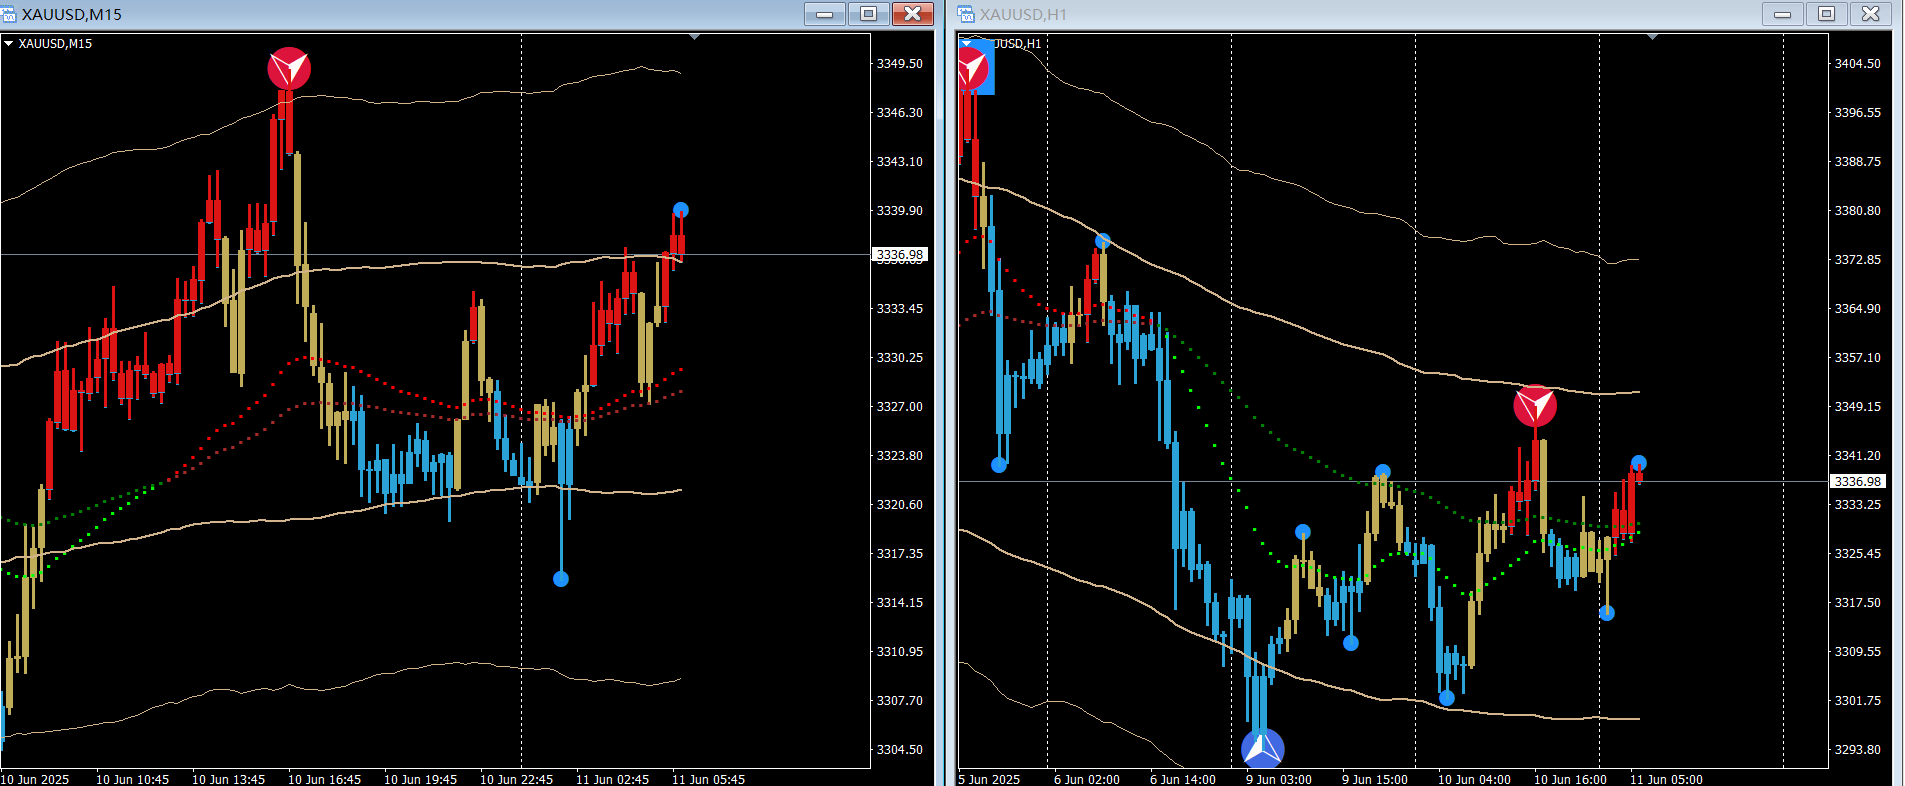Click the XAUUSD,M15 window title text
Screen dimensions: 1905x786
[x=72, y=14]
